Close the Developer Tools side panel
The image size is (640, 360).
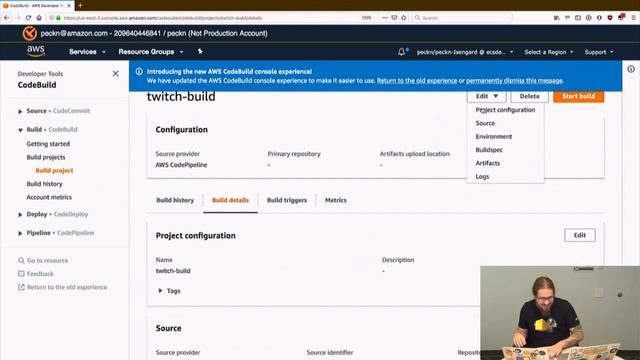pos(116,73)
